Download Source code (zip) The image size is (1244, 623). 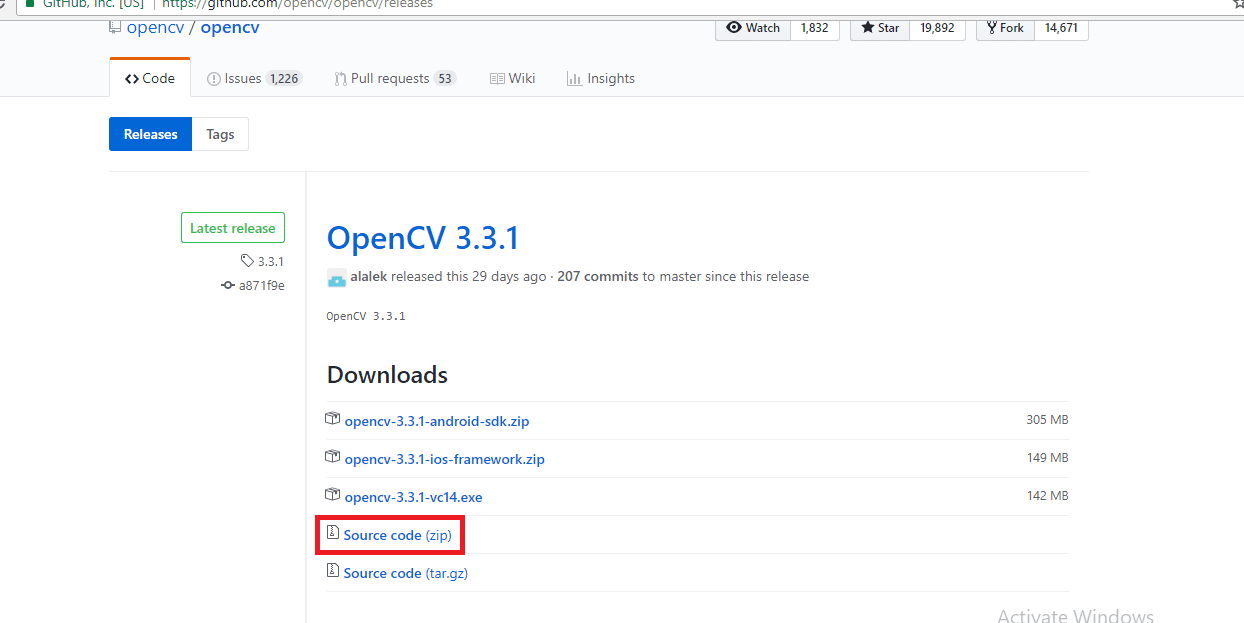click(x=397, y=535)
